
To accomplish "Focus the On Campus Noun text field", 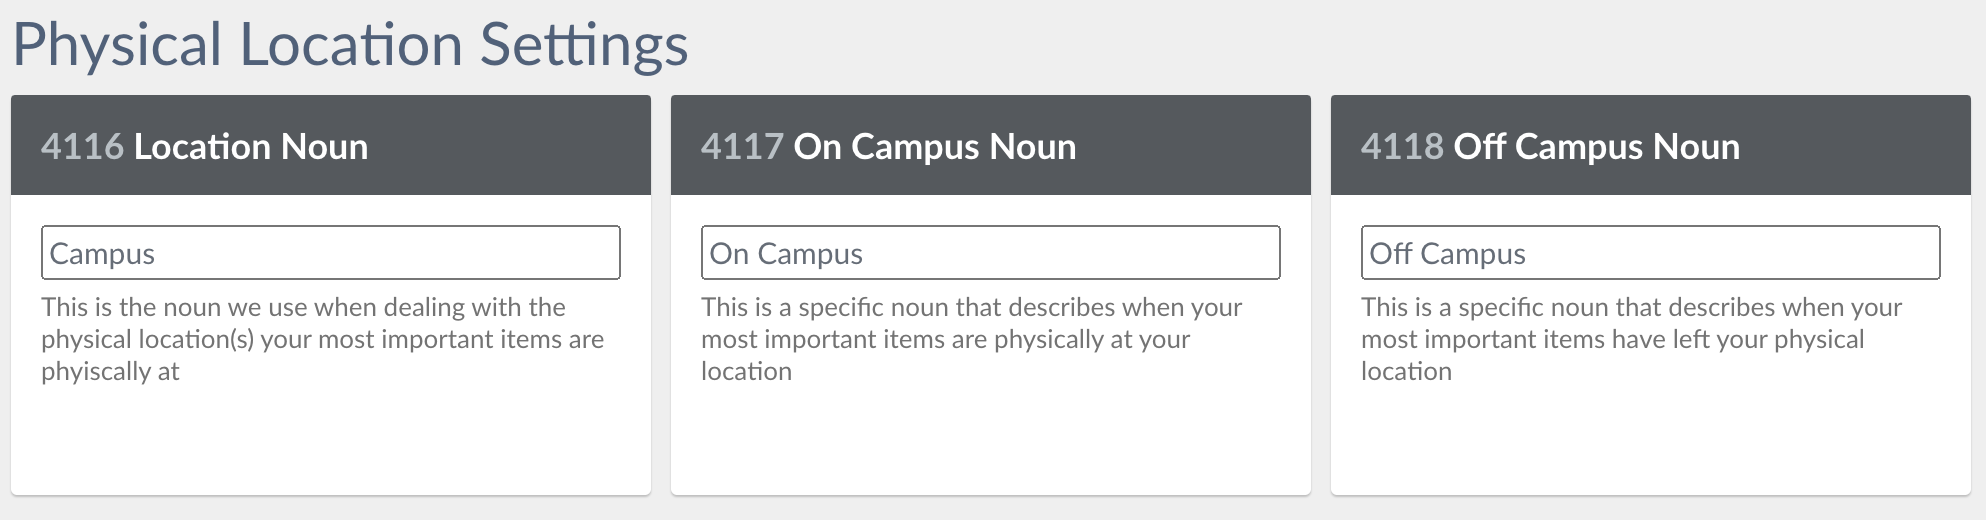I will coord(990,253).
